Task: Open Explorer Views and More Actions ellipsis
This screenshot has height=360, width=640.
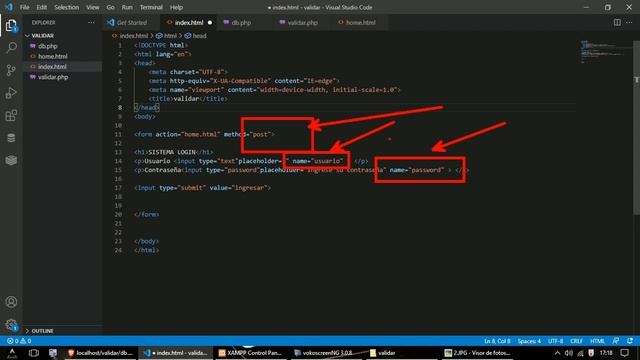Action: (91, 22)
